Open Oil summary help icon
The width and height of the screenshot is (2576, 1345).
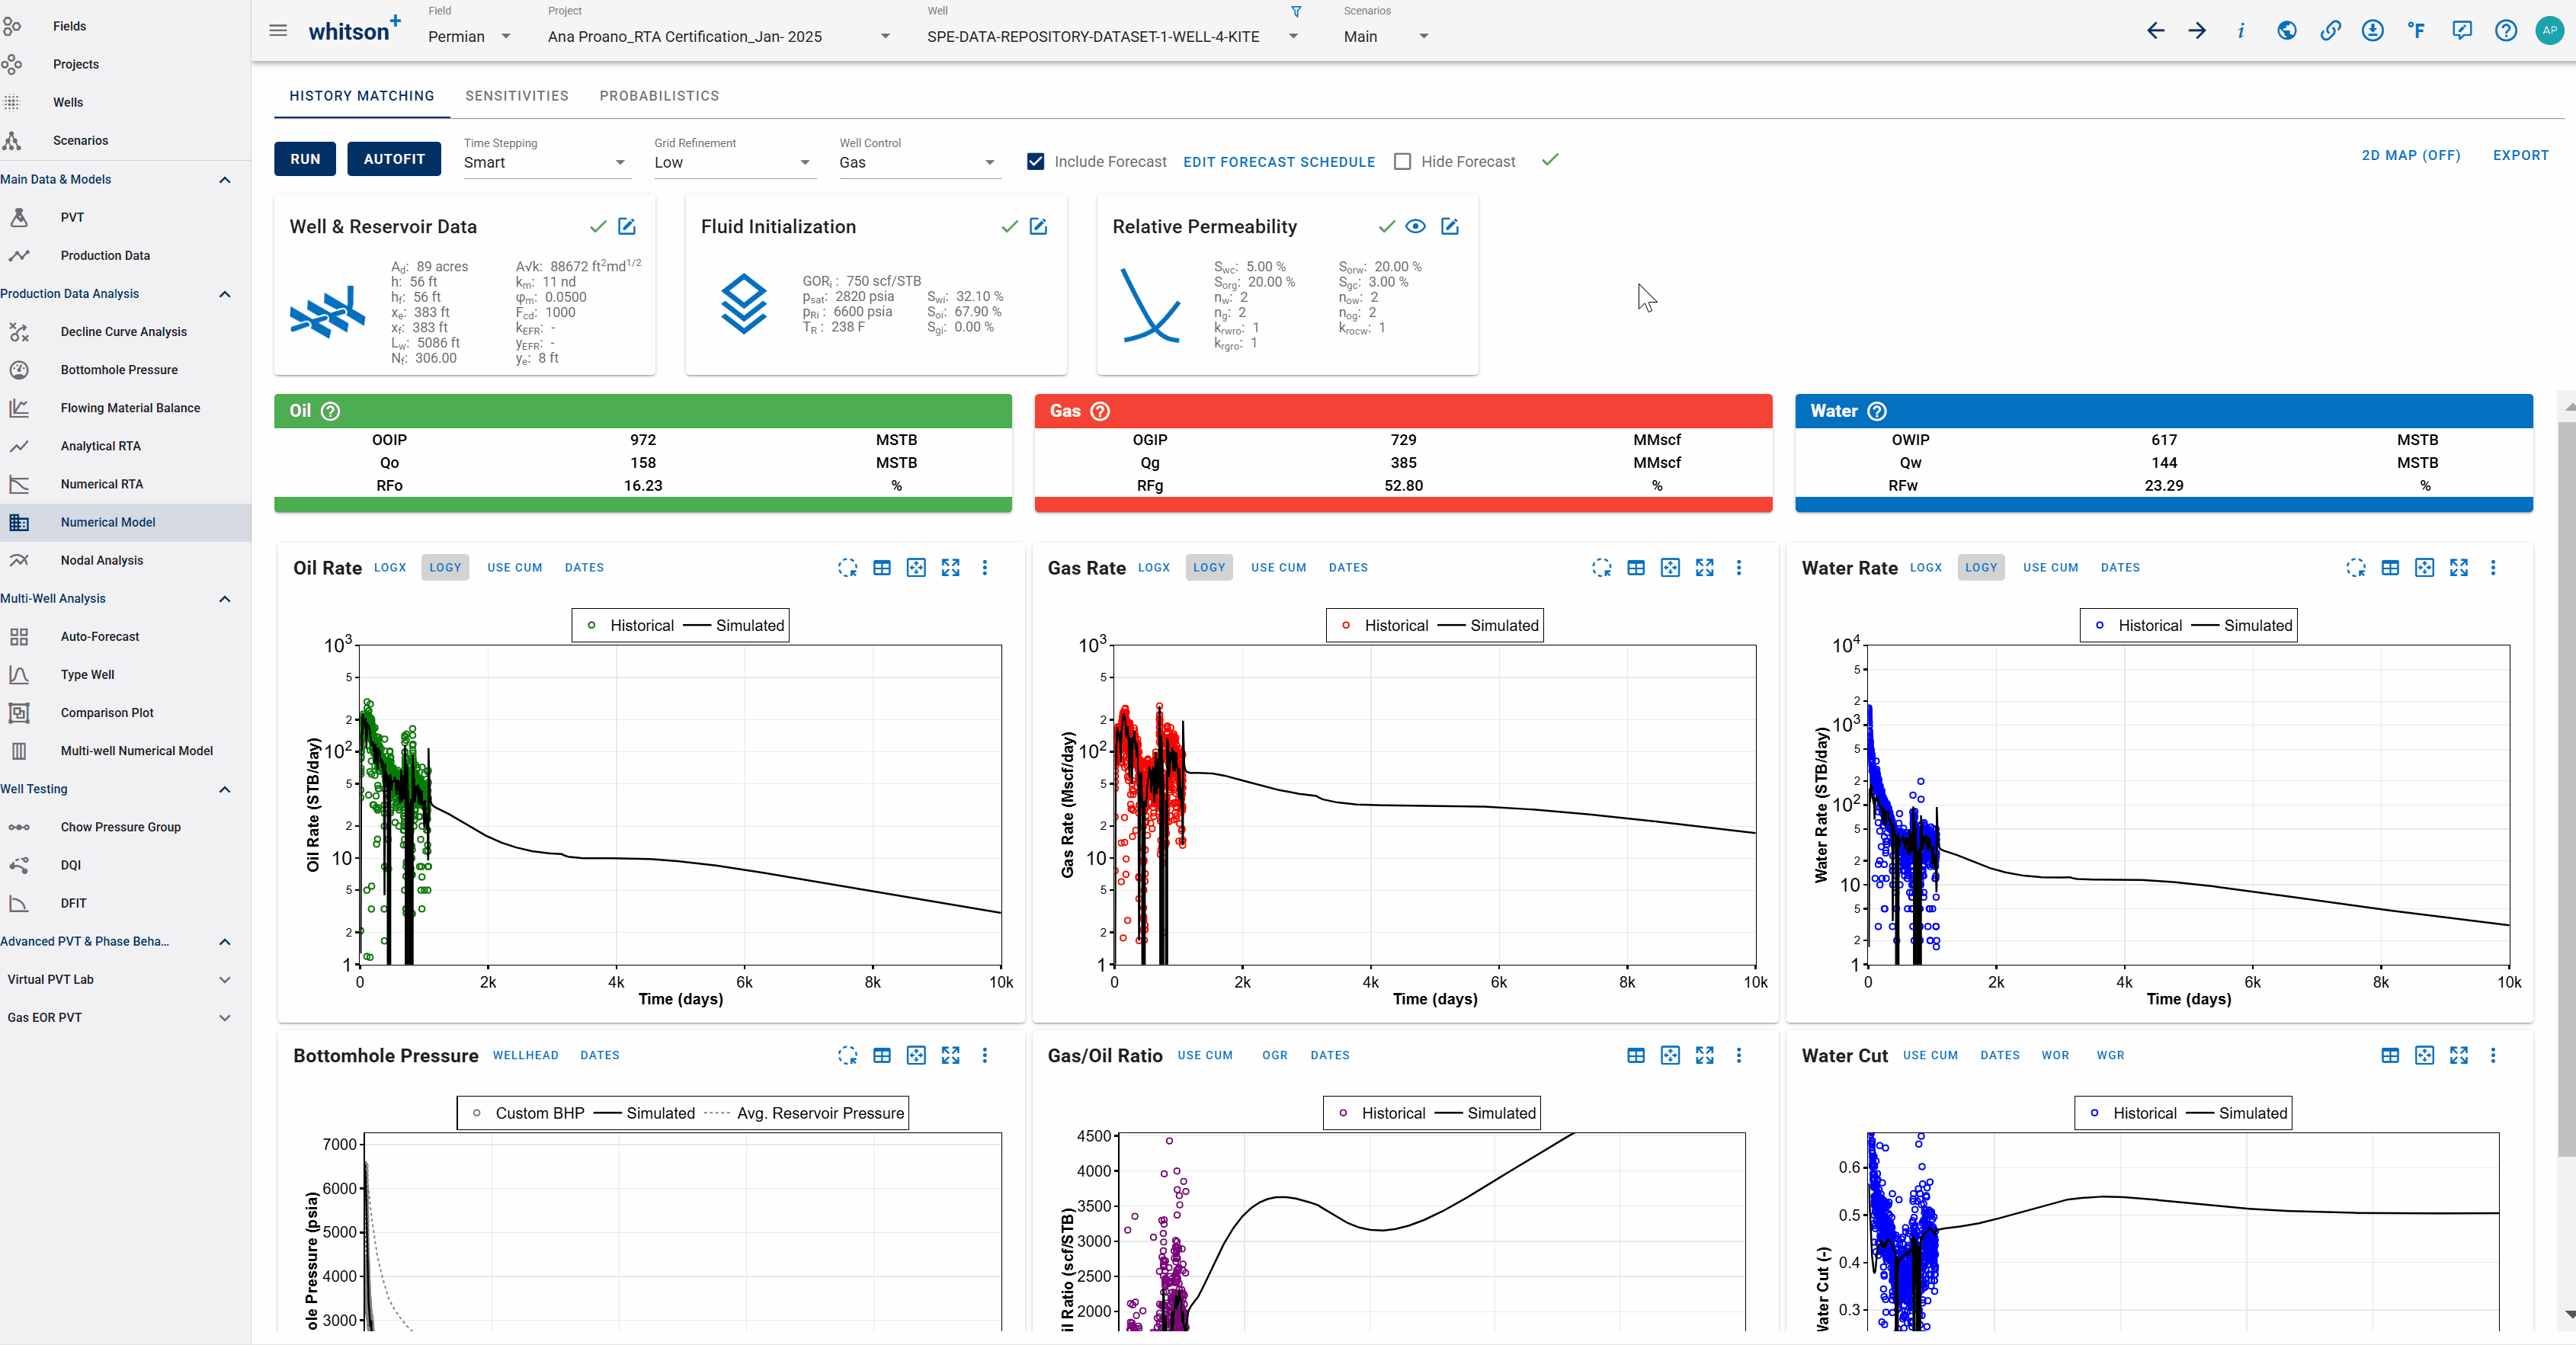pyautogui.click(x=331, y=411)
